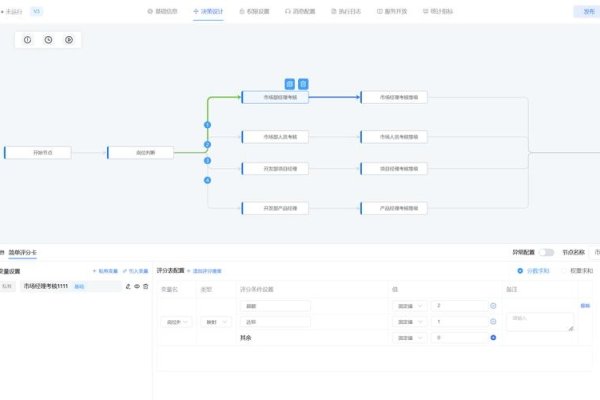The image size is (600, 400).
Task: Click the 节点名称 input field
Action: 596,252
